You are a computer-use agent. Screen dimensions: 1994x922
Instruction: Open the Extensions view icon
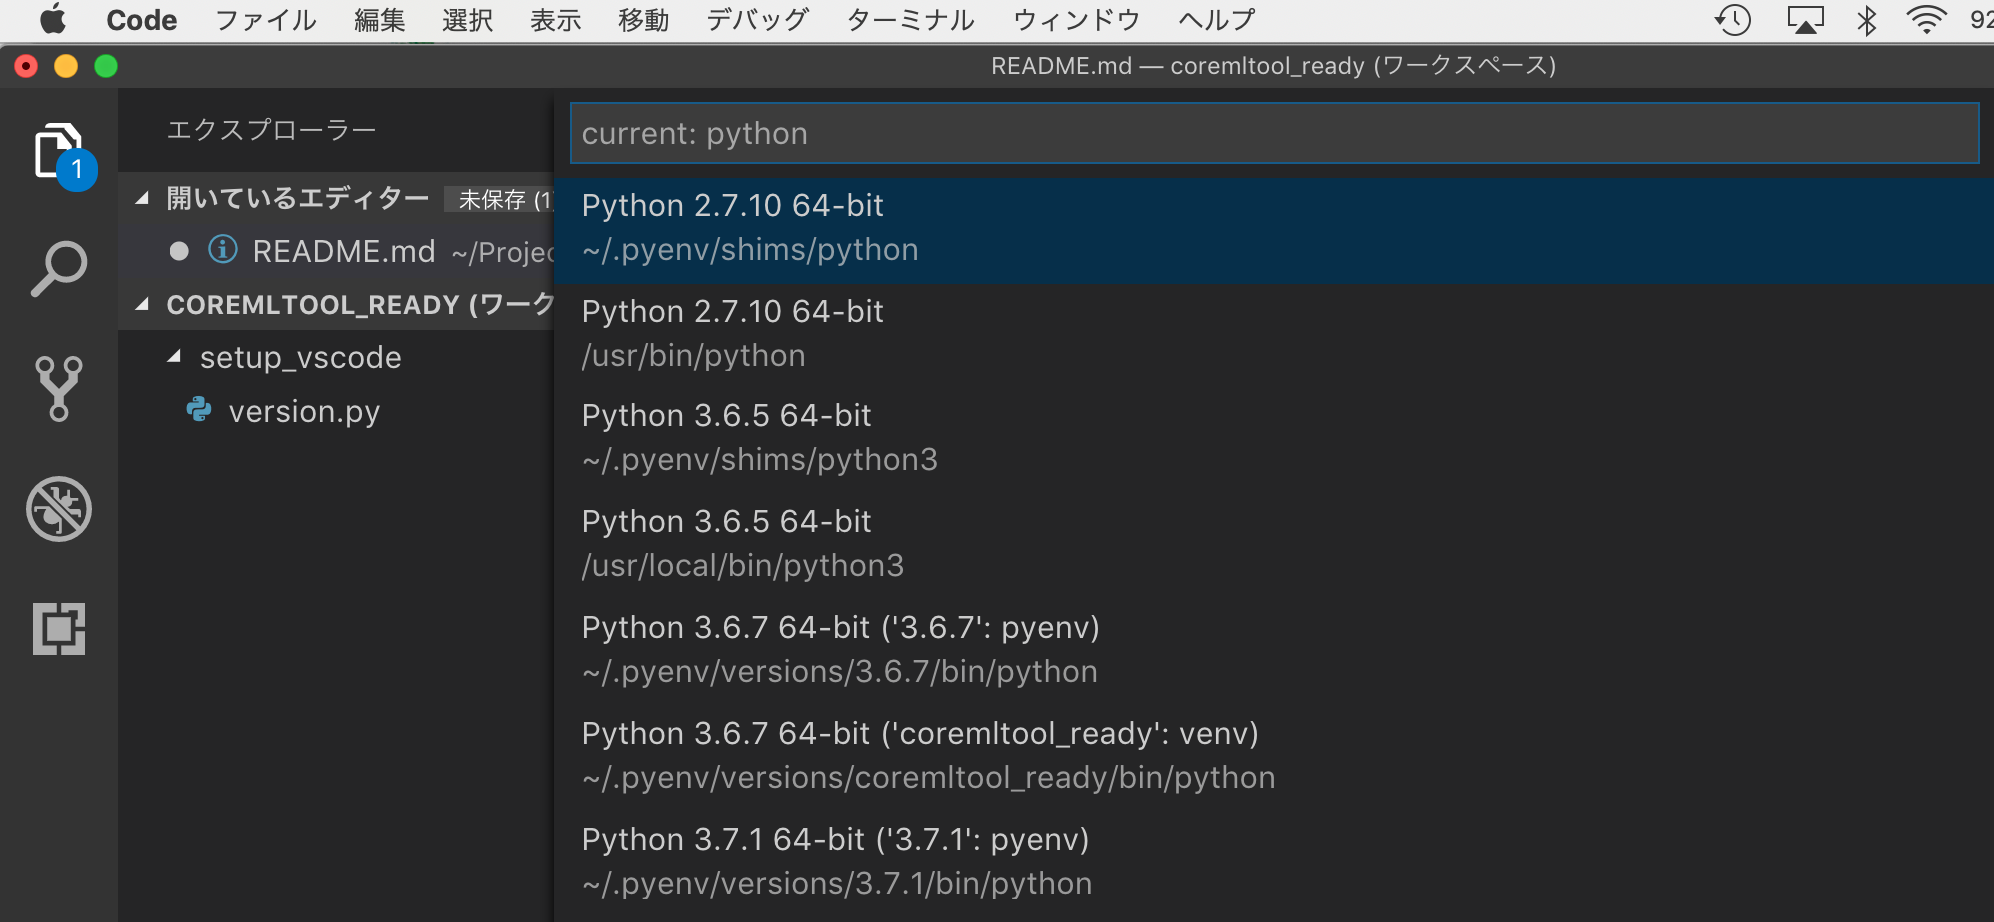[x=59, y=629]
